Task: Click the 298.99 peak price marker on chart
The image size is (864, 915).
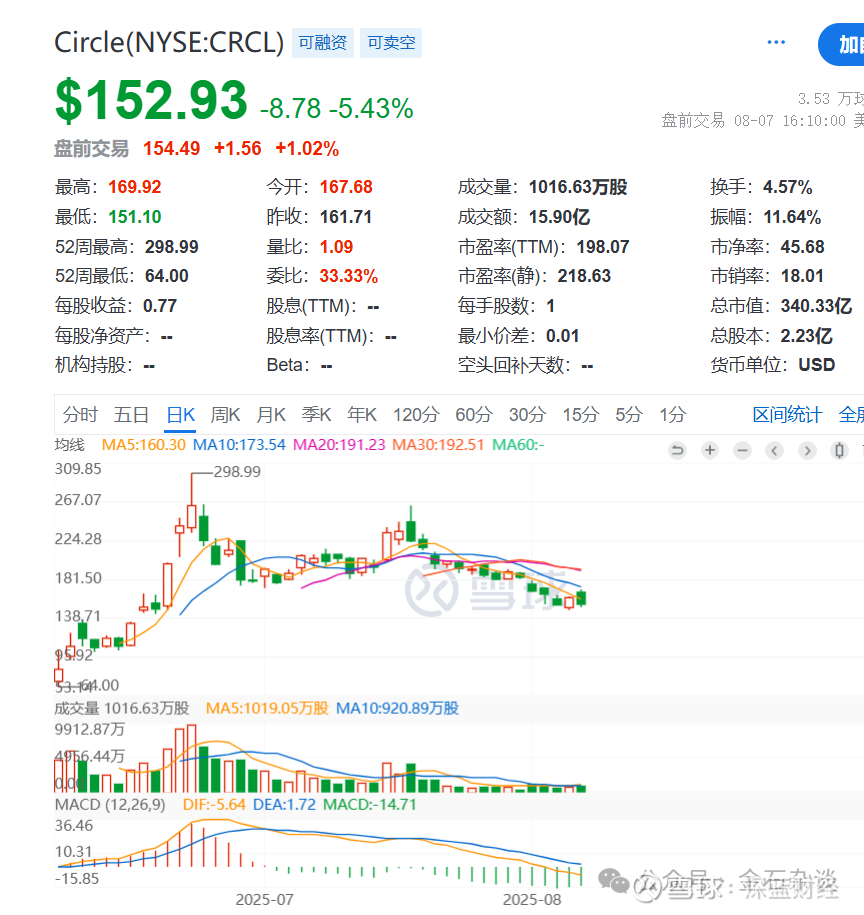Action: point(237,472)
